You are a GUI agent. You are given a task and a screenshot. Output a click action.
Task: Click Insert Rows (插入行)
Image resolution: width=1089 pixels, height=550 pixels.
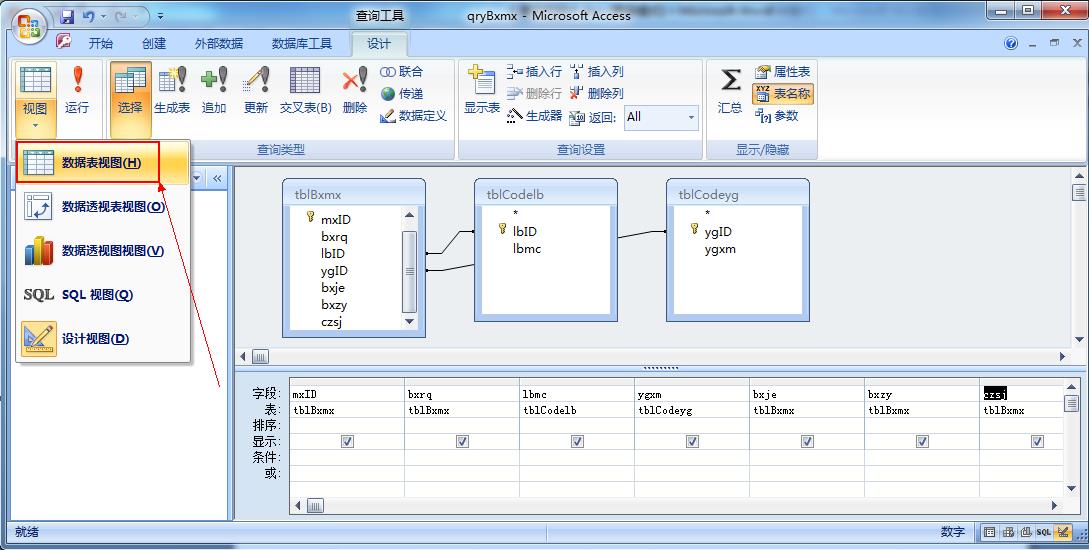pos(534,72)
